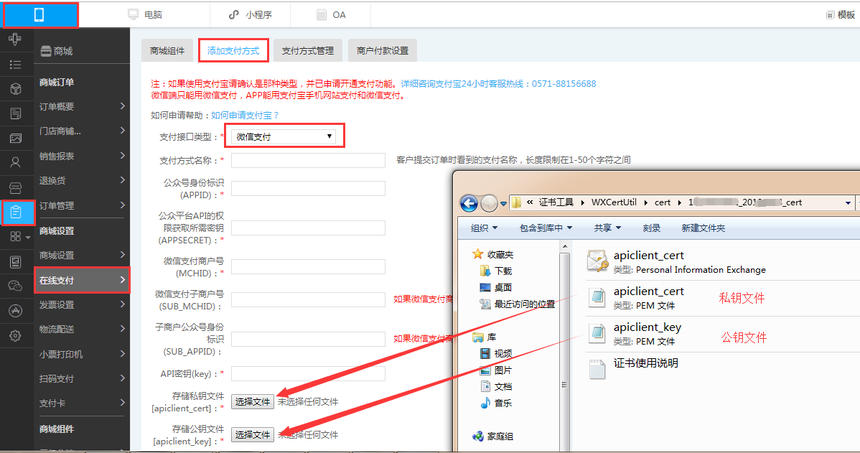Screen dimensions: 860x453
Task: Open the settings gear icon in sidebar
Action: [x=15, y=335]
